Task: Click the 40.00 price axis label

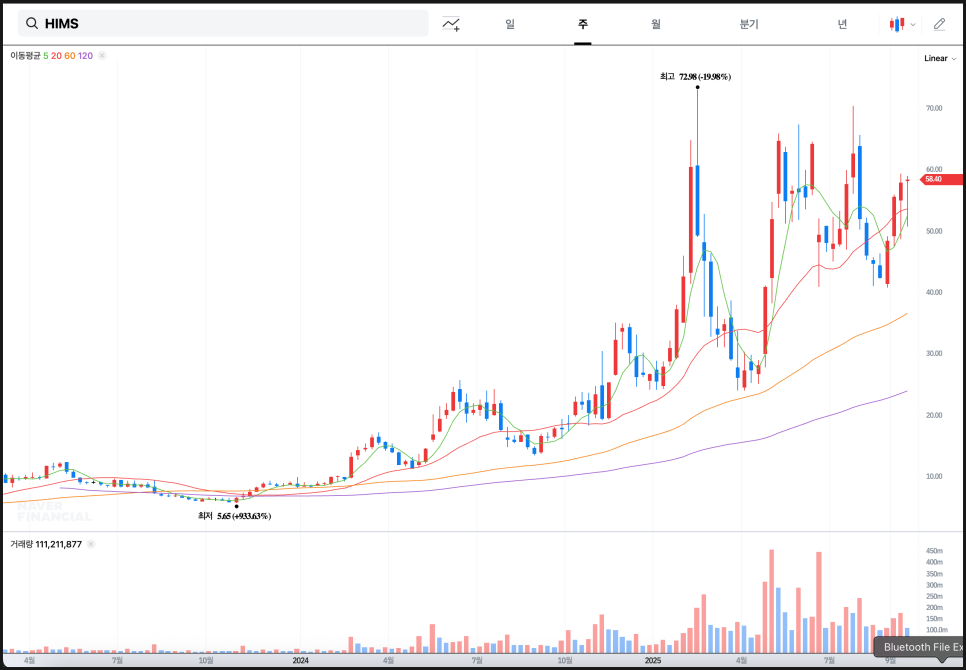Action: [934, 292]
